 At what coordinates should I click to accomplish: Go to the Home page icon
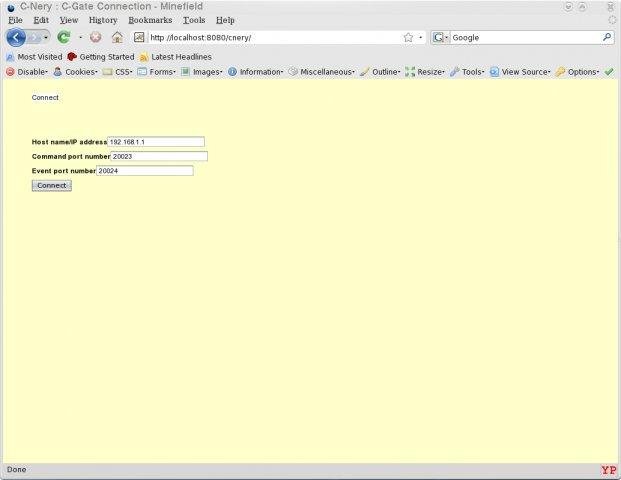pos(117,37)
